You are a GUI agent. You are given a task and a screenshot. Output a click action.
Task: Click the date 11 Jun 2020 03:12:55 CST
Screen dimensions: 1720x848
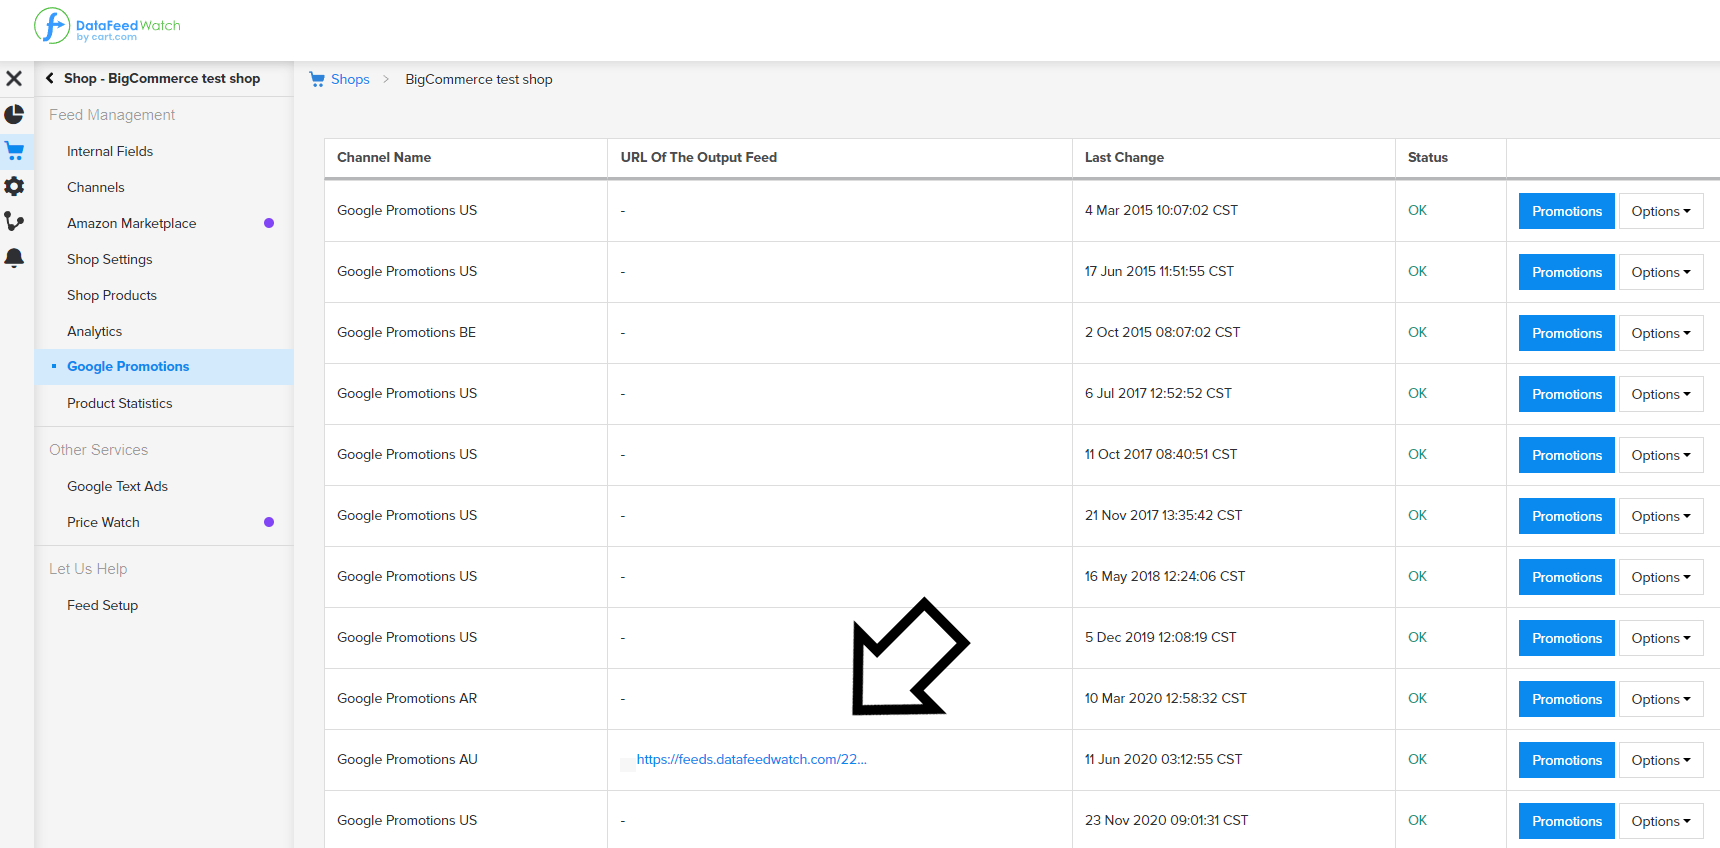click(1163, 759)
